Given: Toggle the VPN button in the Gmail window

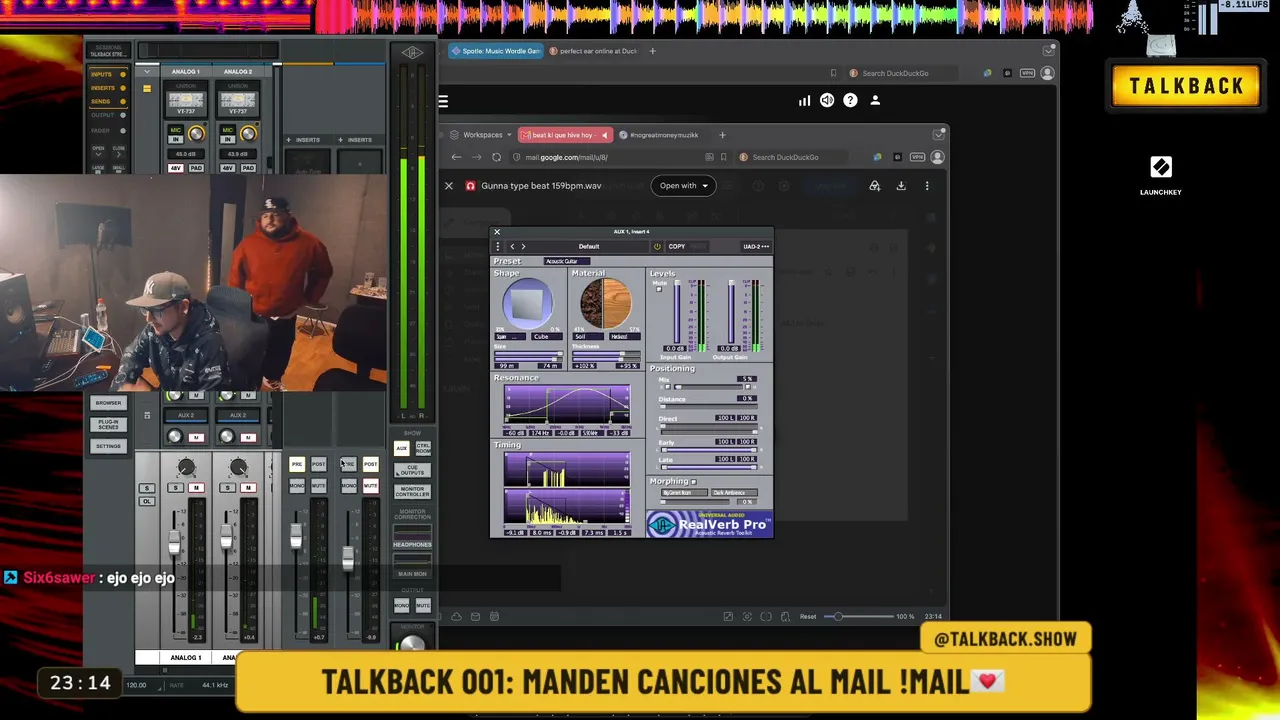Looking at the screenshot, I should 917,157.
